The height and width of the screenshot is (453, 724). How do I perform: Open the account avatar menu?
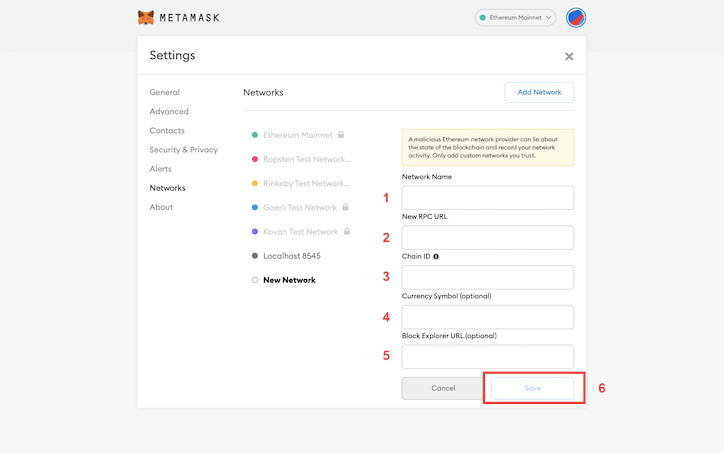(x=576, y=18)
